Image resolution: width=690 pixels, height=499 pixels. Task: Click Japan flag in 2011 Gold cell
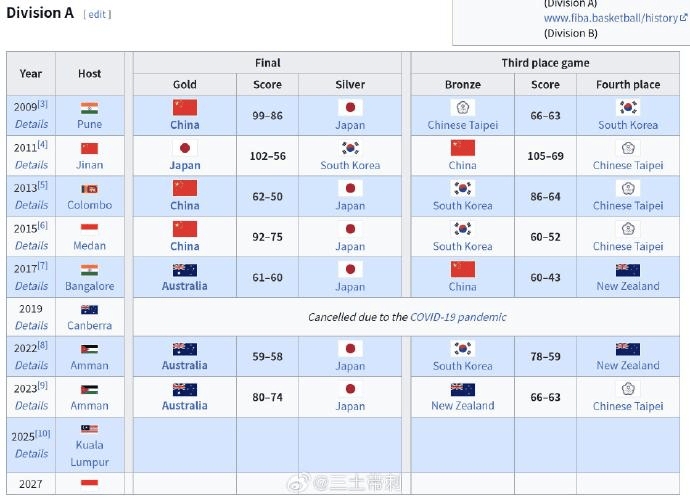pos(184,148)
